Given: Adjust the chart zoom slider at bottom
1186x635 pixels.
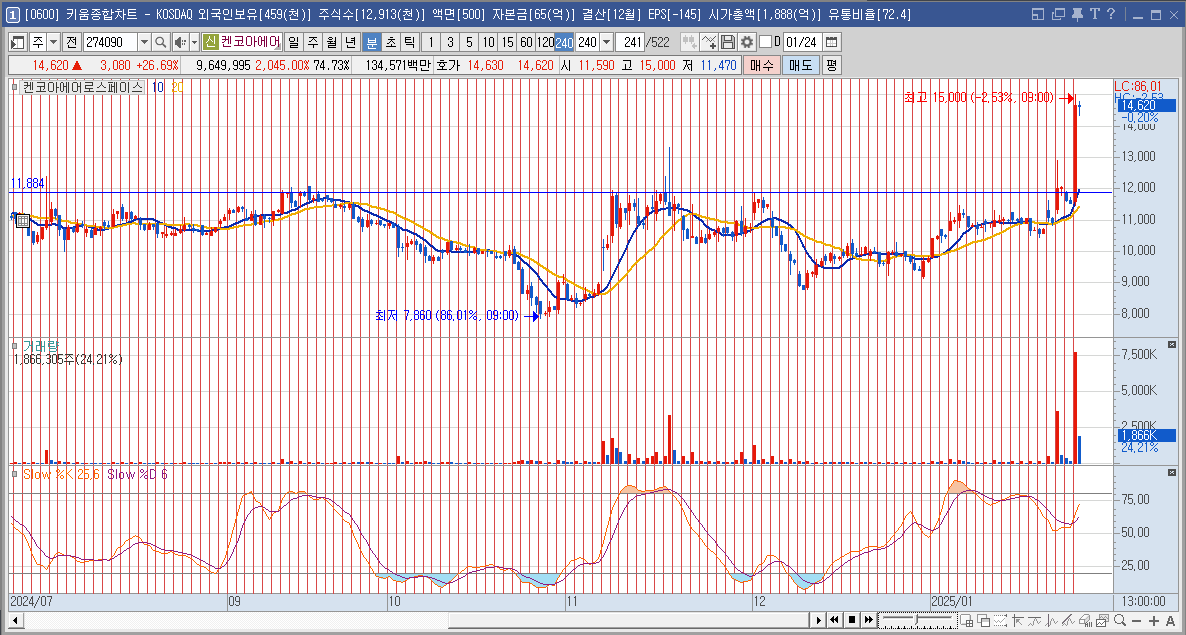Looking at the screenshot, I should [917, 621].
